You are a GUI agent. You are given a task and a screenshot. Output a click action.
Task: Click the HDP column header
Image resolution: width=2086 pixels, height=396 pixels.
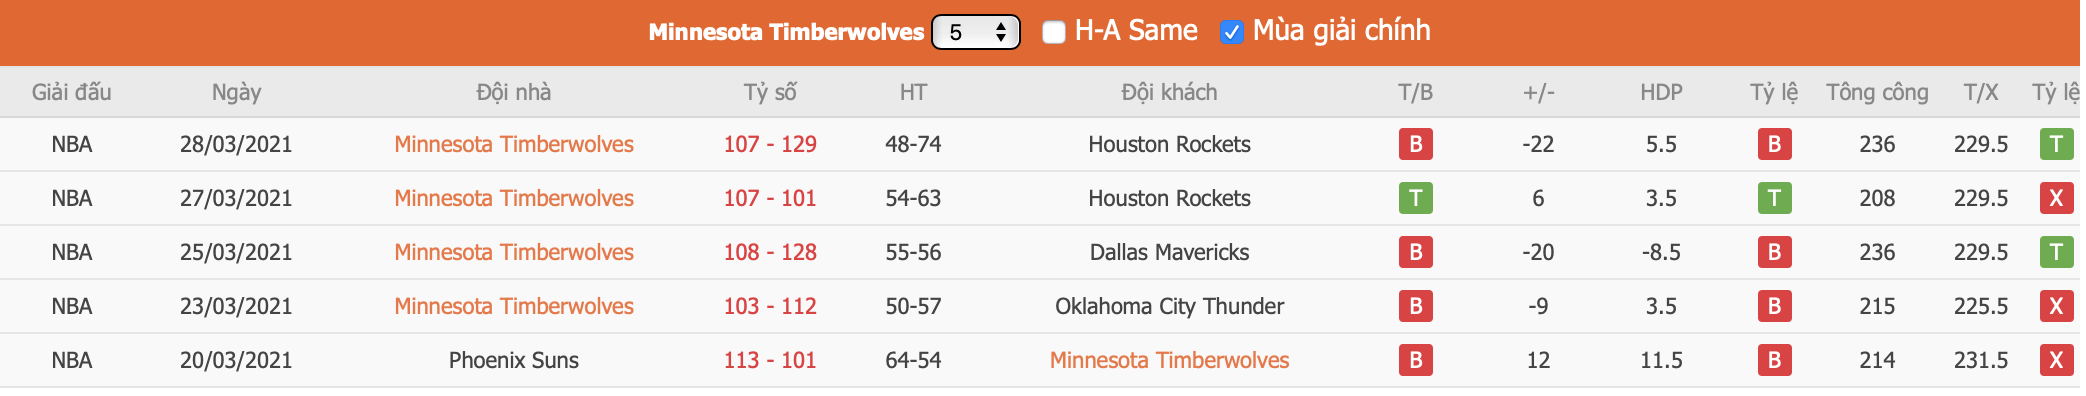1661,92
